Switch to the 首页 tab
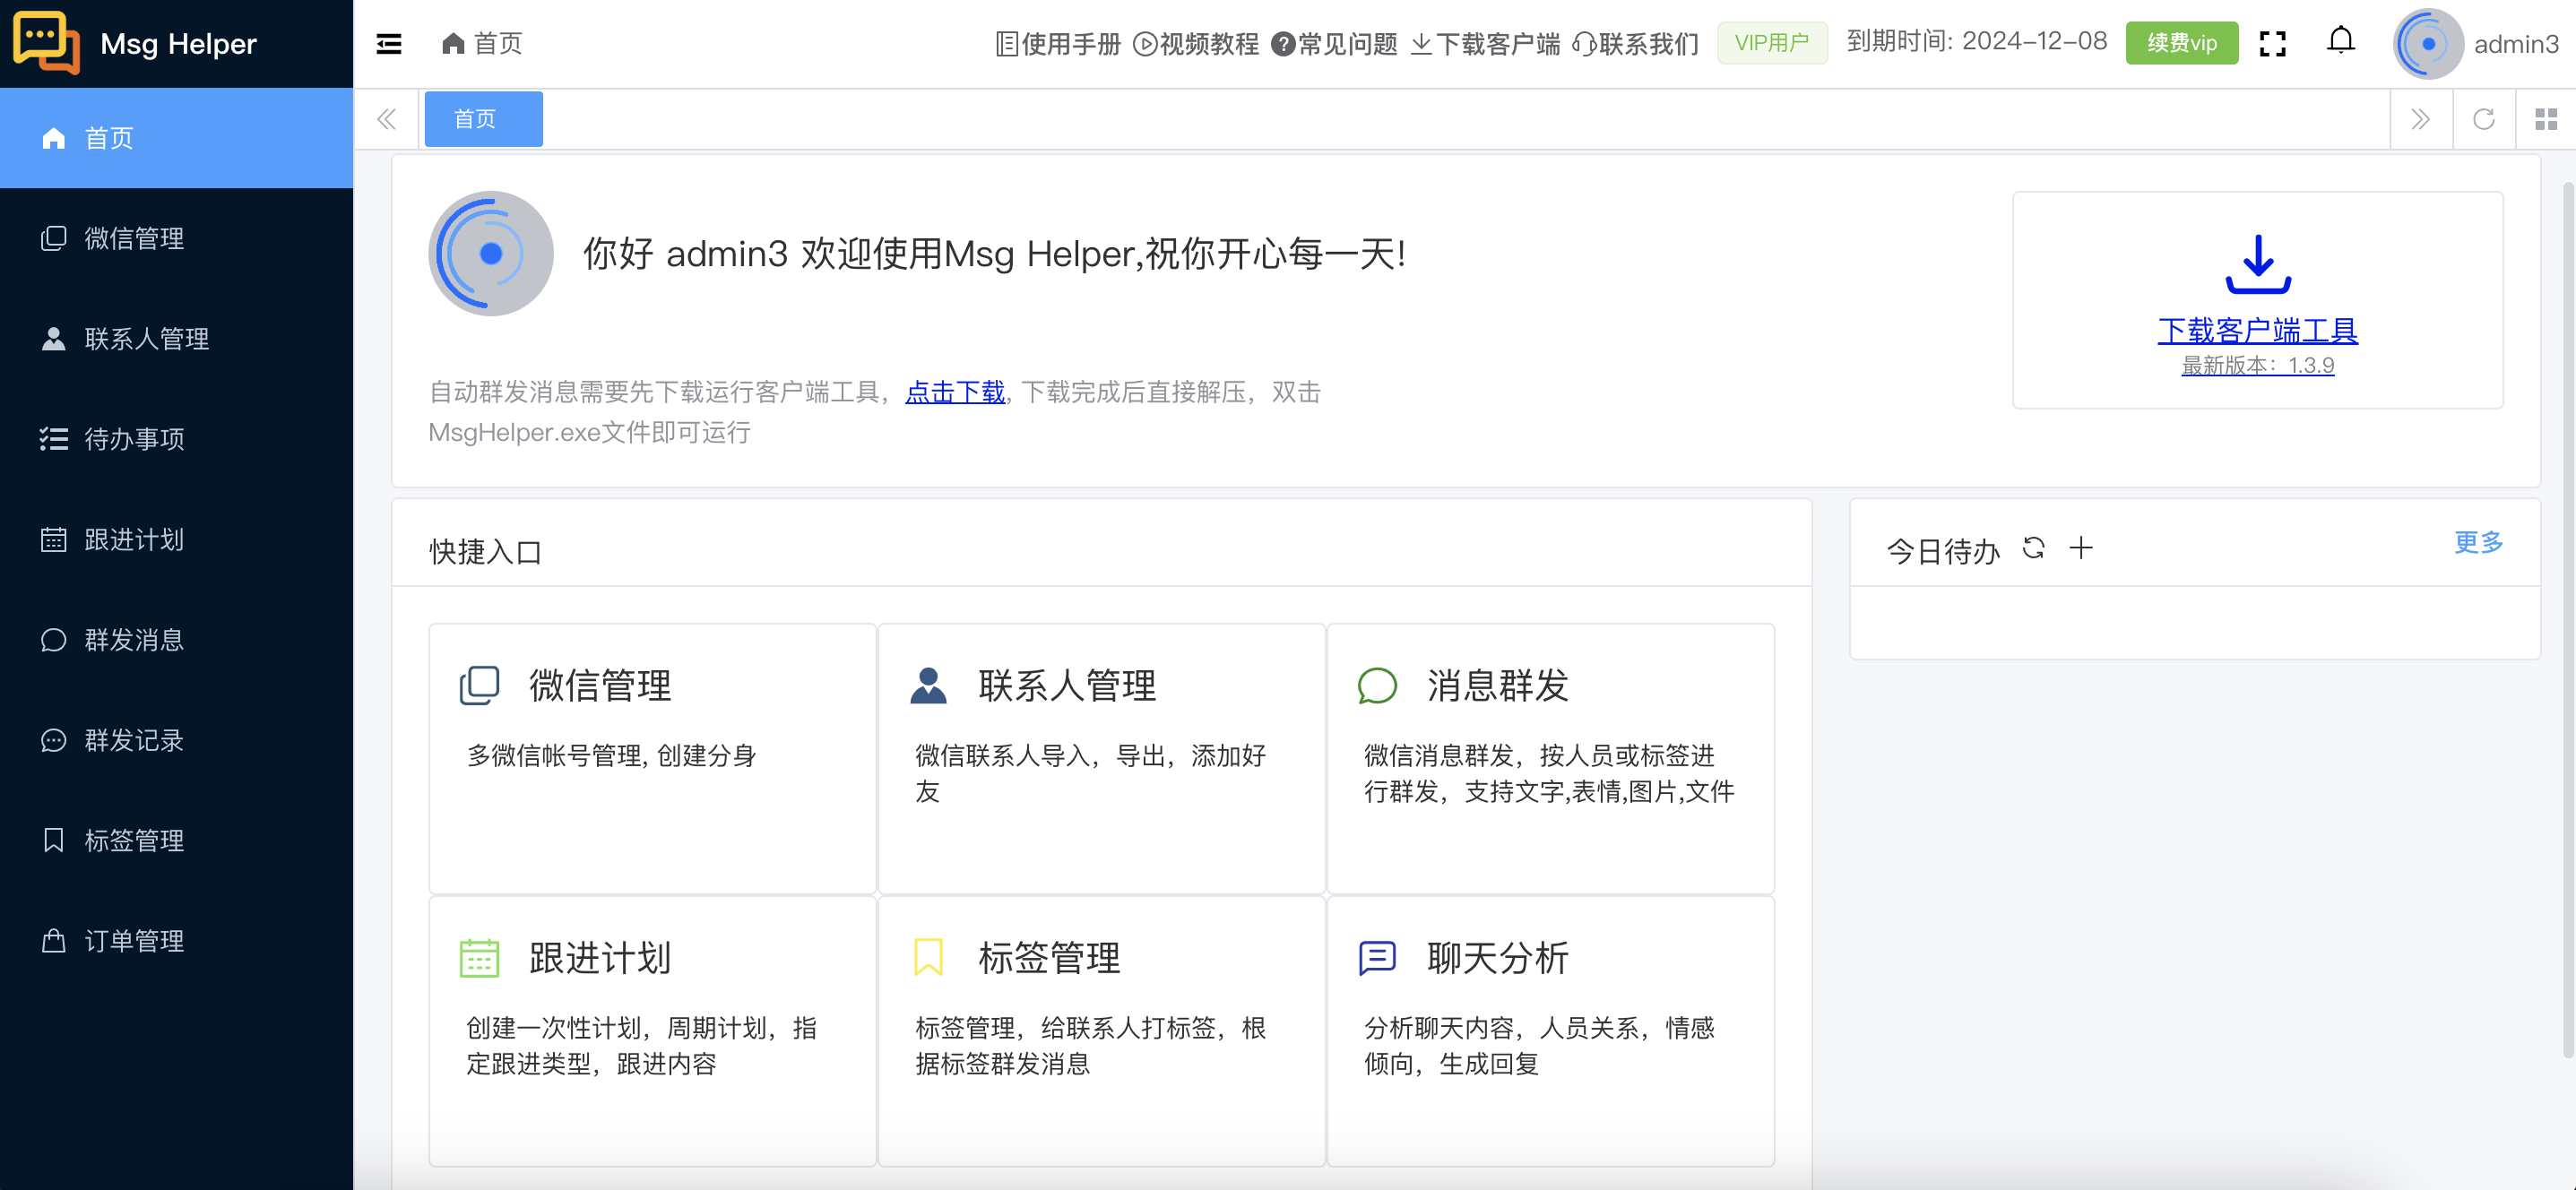The image size is (2576, 1190). pyautogui.click(x=482, y=118)
